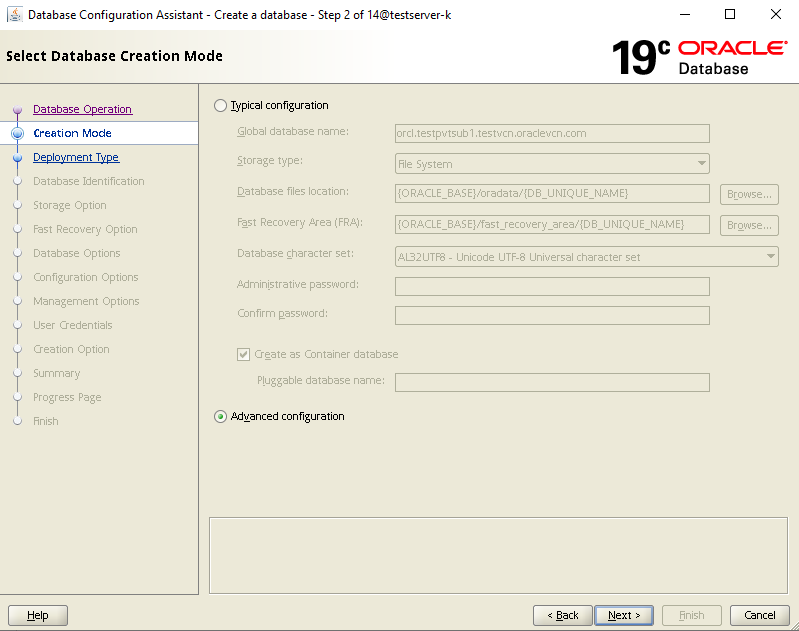The image size is (799, 631).
Task: Click the Database files location field
Action: [552, 194]
